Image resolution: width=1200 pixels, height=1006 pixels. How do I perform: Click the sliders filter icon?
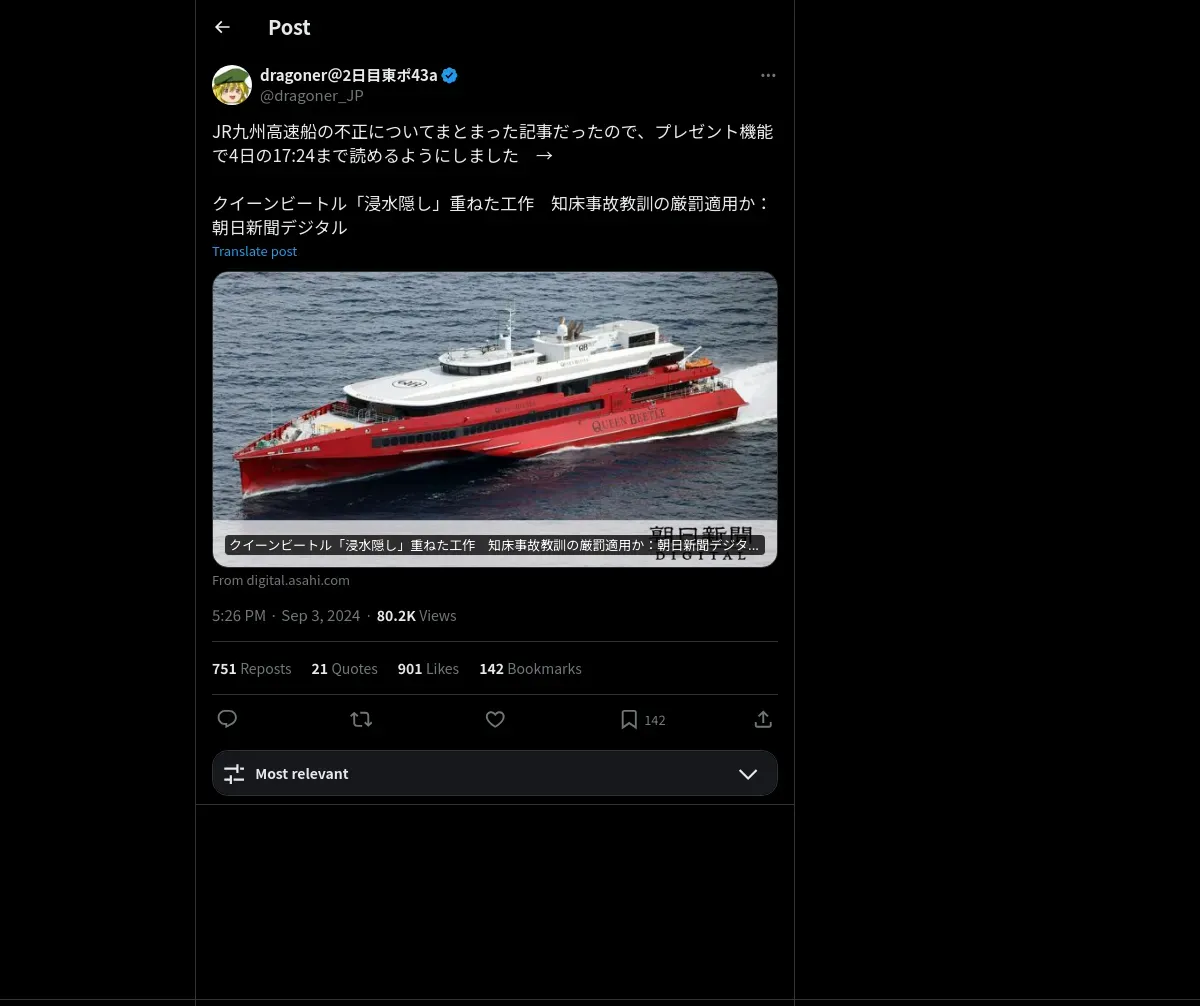234,774
